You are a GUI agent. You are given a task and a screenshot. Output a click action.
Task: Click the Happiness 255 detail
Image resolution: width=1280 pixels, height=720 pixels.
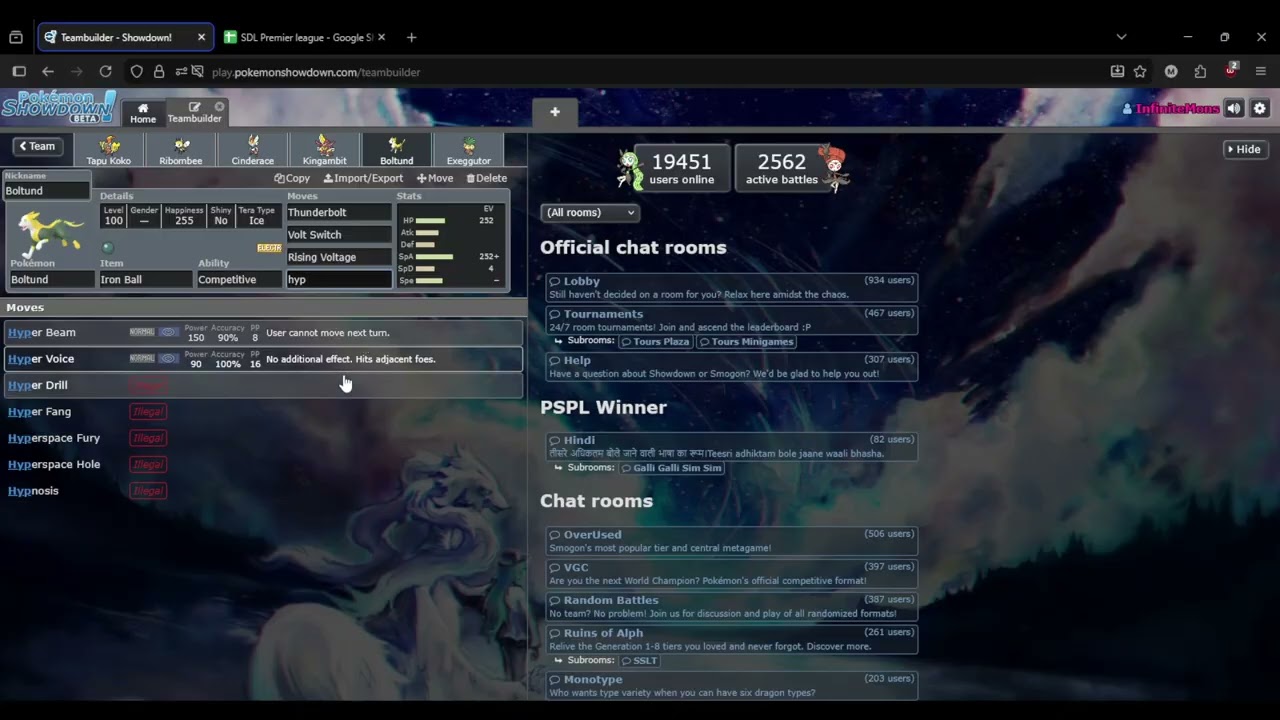coord(184,216)
